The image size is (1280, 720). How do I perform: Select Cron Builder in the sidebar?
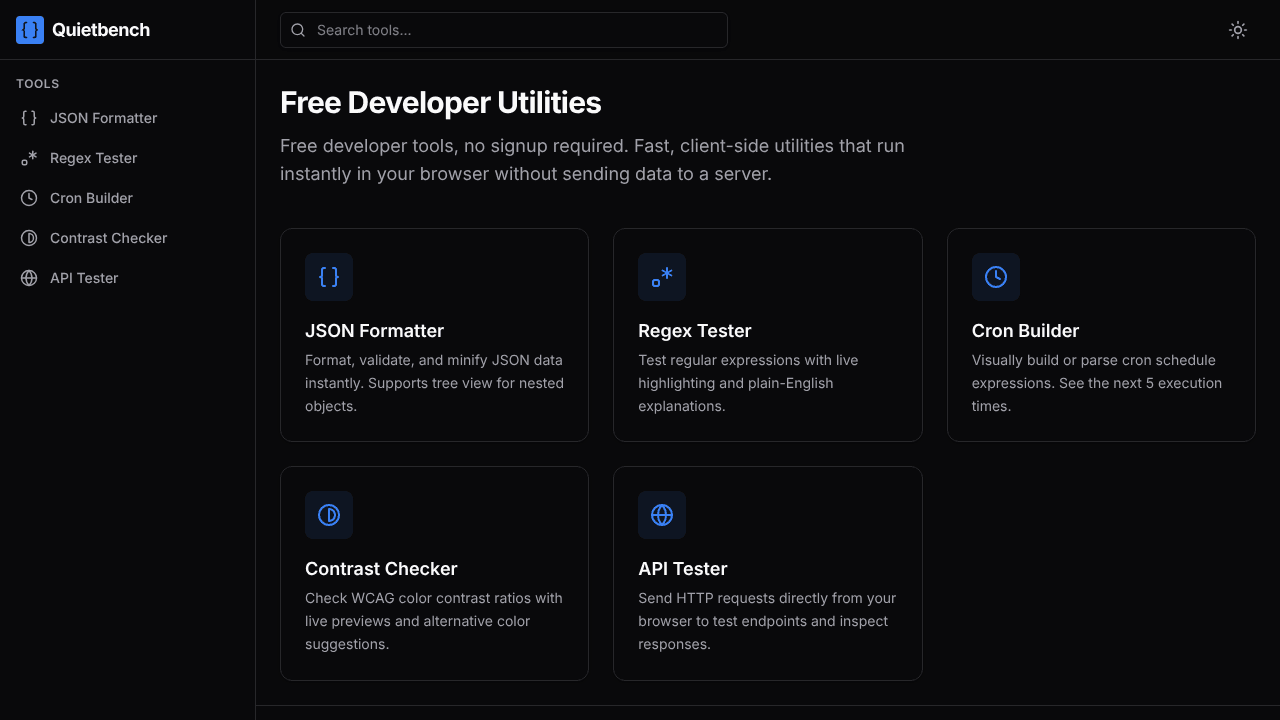pyautogui.click(x=128, y=198)
